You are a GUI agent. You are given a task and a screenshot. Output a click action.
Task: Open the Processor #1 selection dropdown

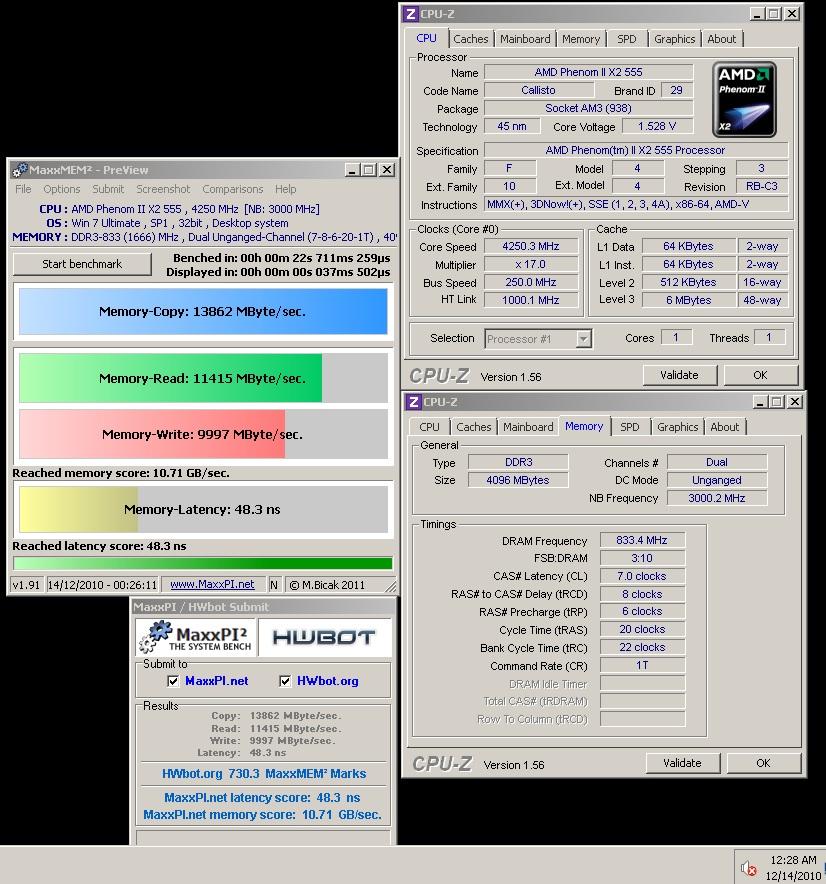point(584,339)
